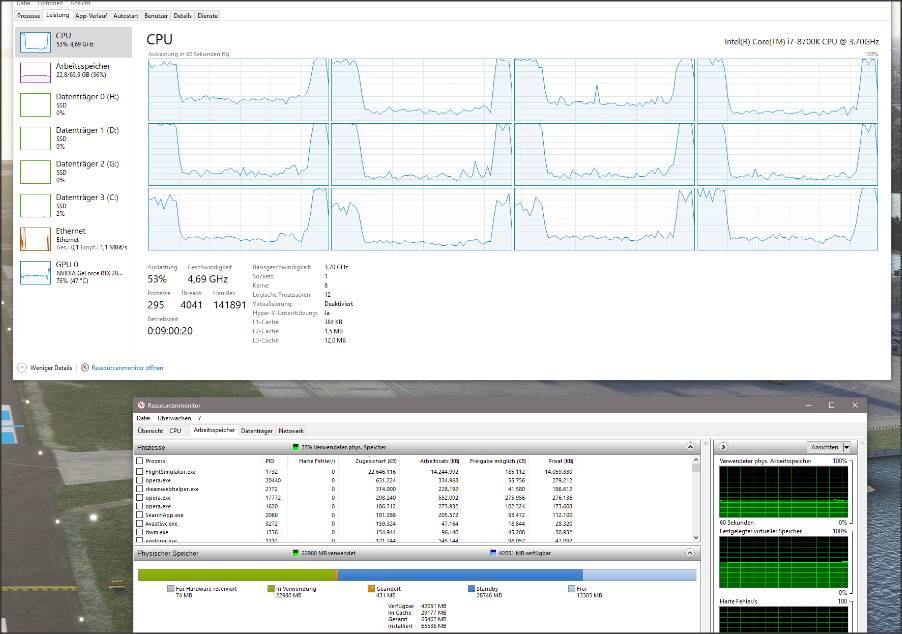Tick the SearchApp.exe process checkbox
Screen dimensions: 902x634
(x=139, y=515)
